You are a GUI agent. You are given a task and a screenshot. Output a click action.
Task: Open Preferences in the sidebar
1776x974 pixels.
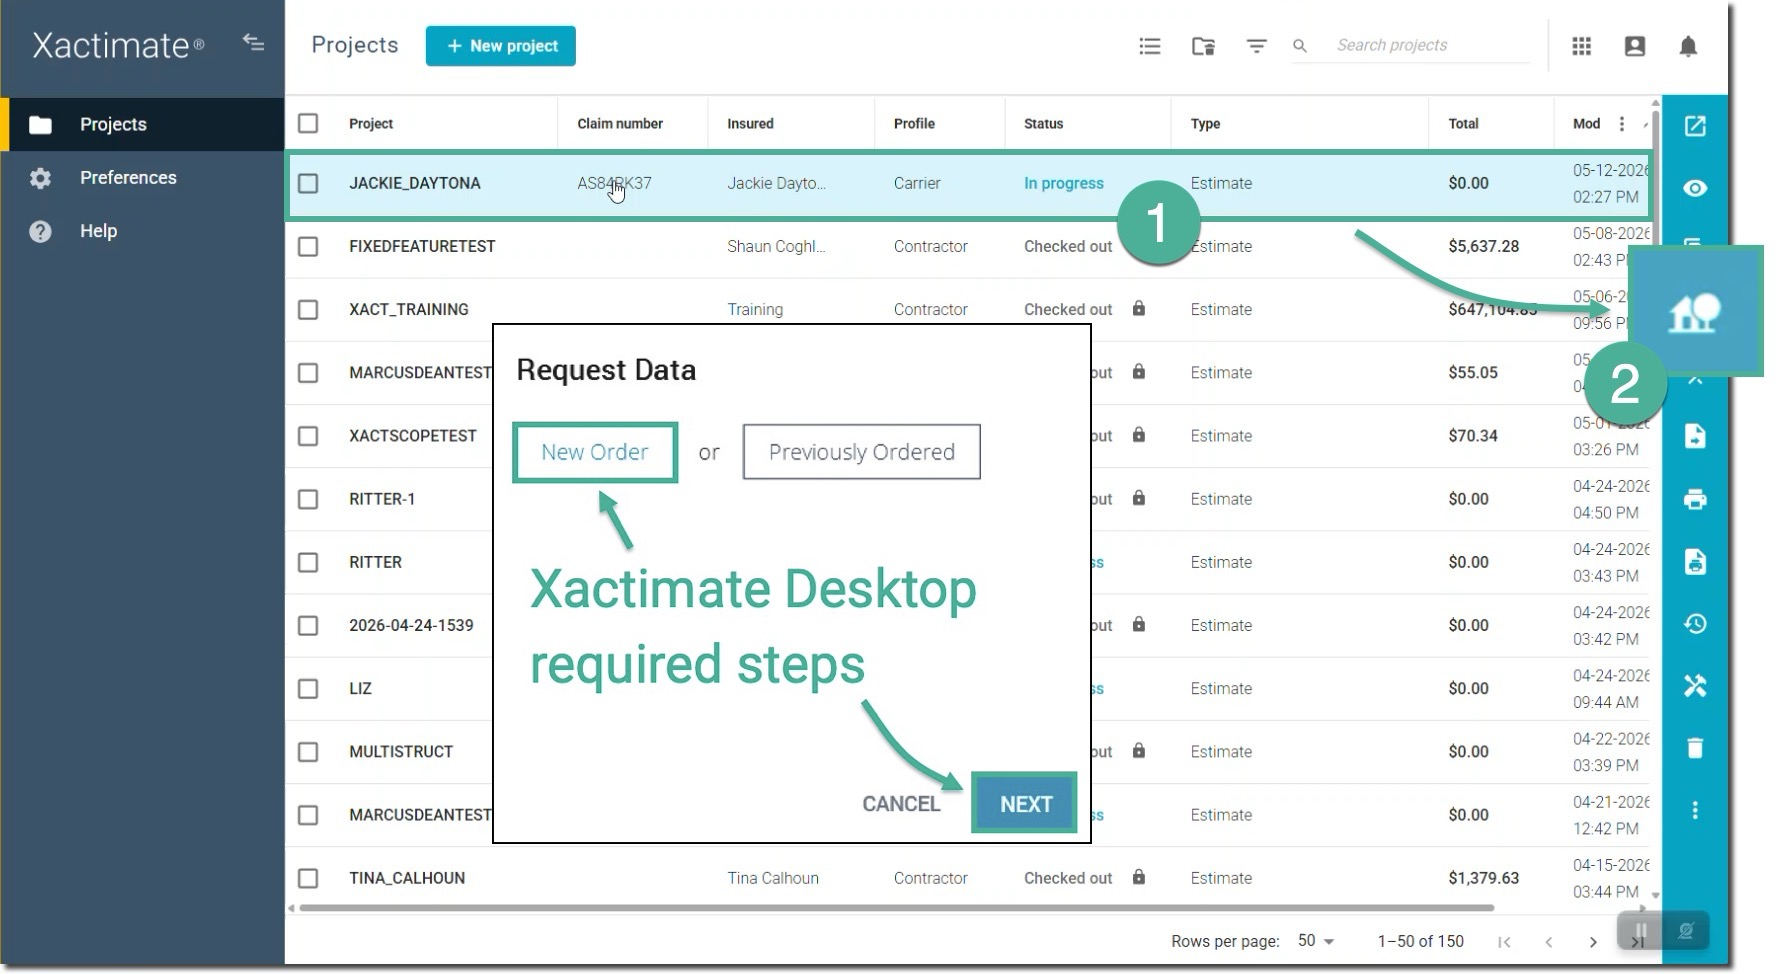pos(142,178)
